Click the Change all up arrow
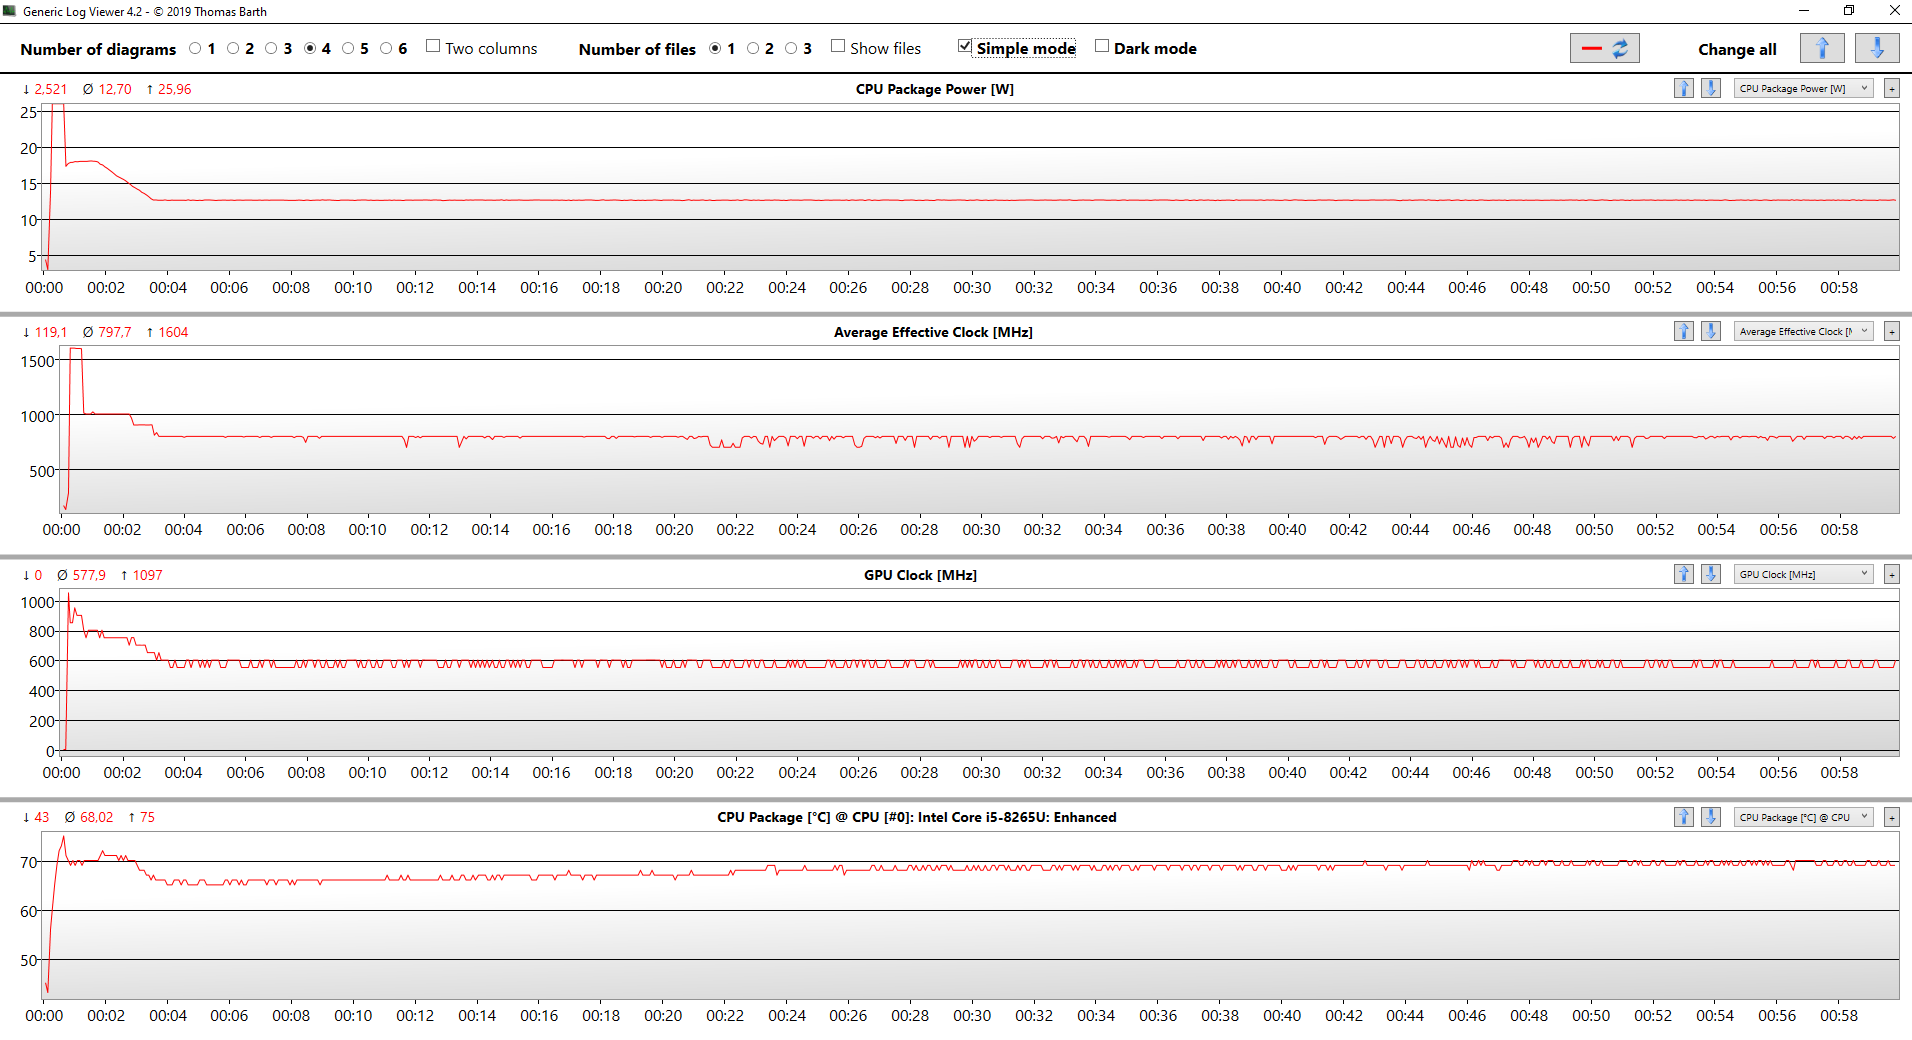 coord(1822,48)
